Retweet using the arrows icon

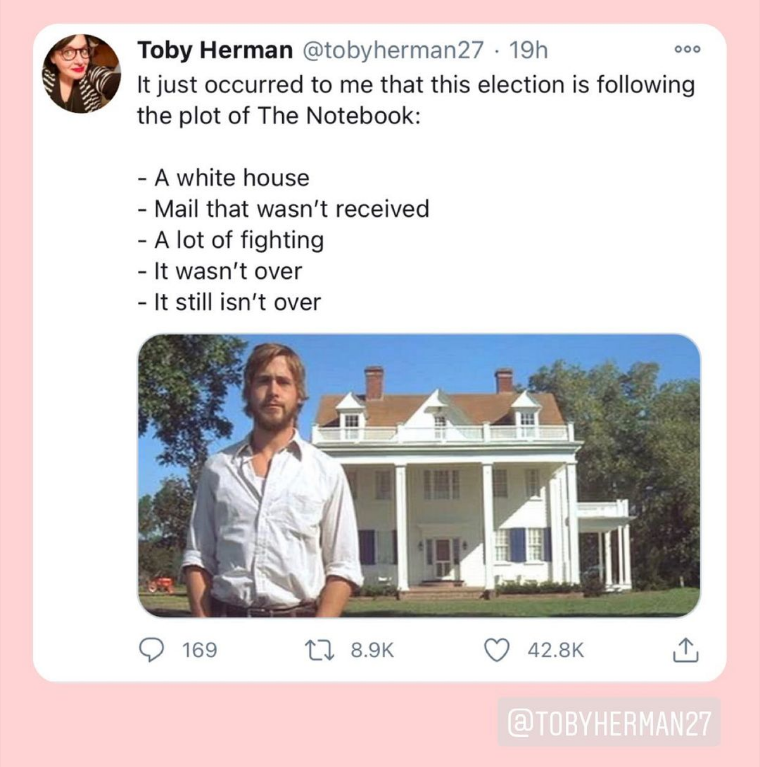[319, 651]
